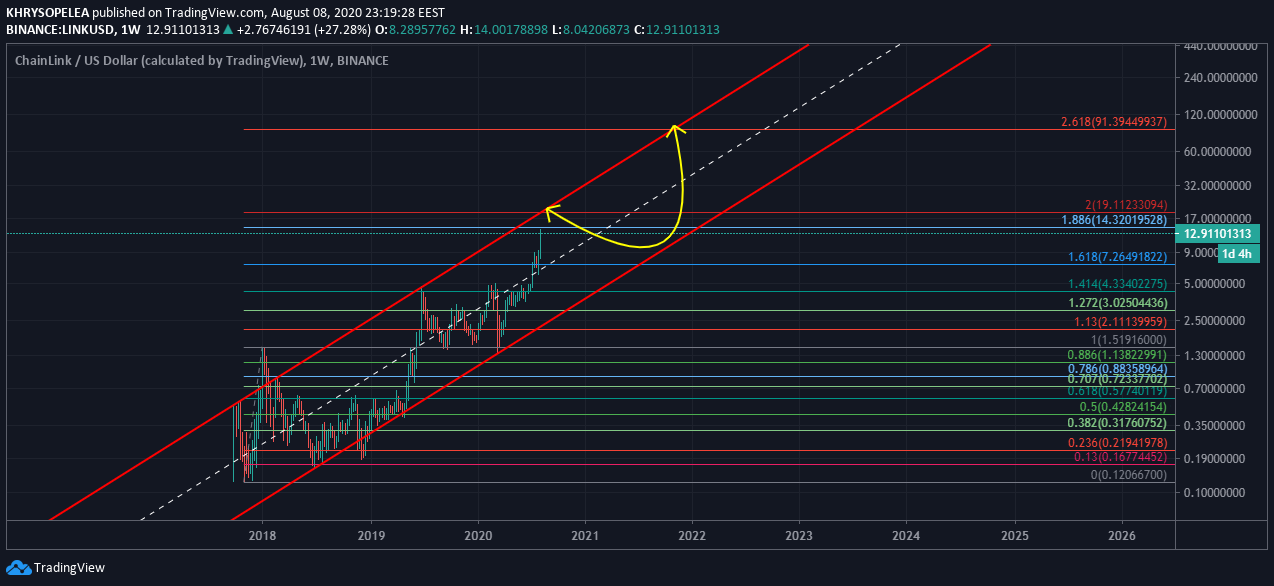Click the close value C:12.91101313
This screenshot has height=586, width=1274.
point(677,30)
